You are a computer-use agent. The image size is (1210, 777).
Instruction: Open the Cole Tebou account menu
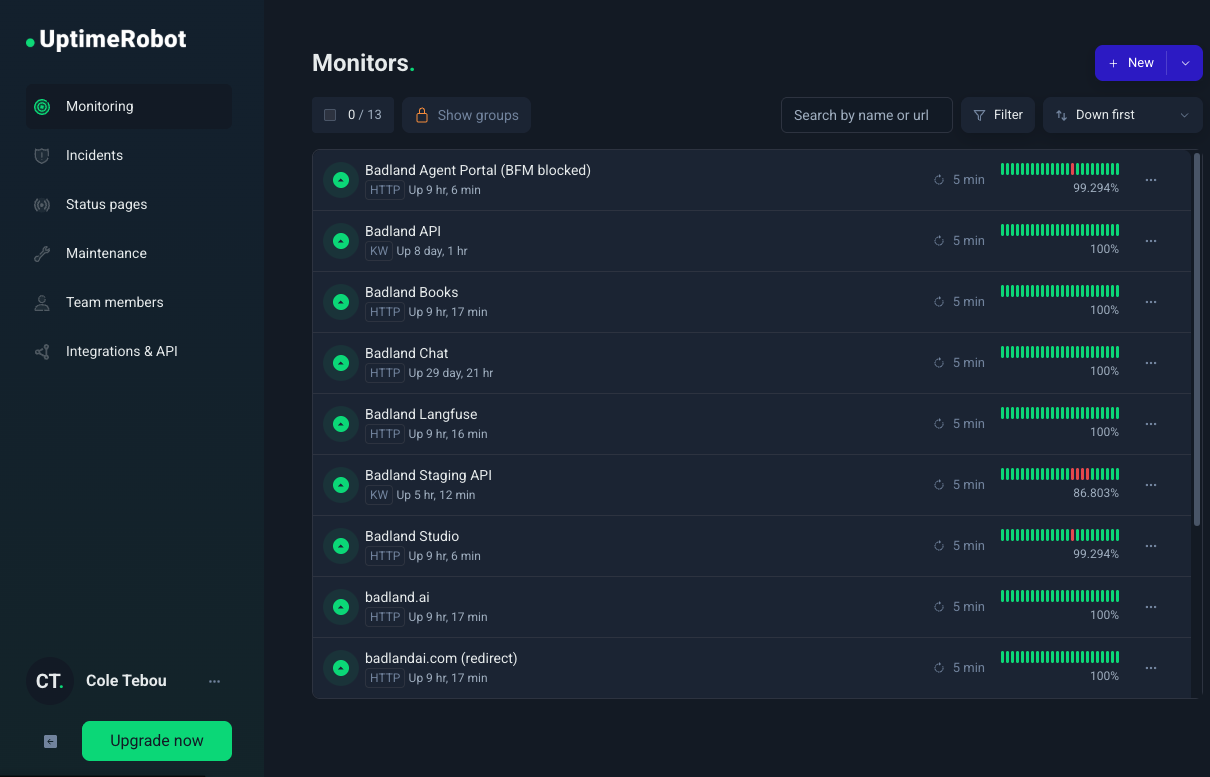pyautogui.click(x=214, y=680)
